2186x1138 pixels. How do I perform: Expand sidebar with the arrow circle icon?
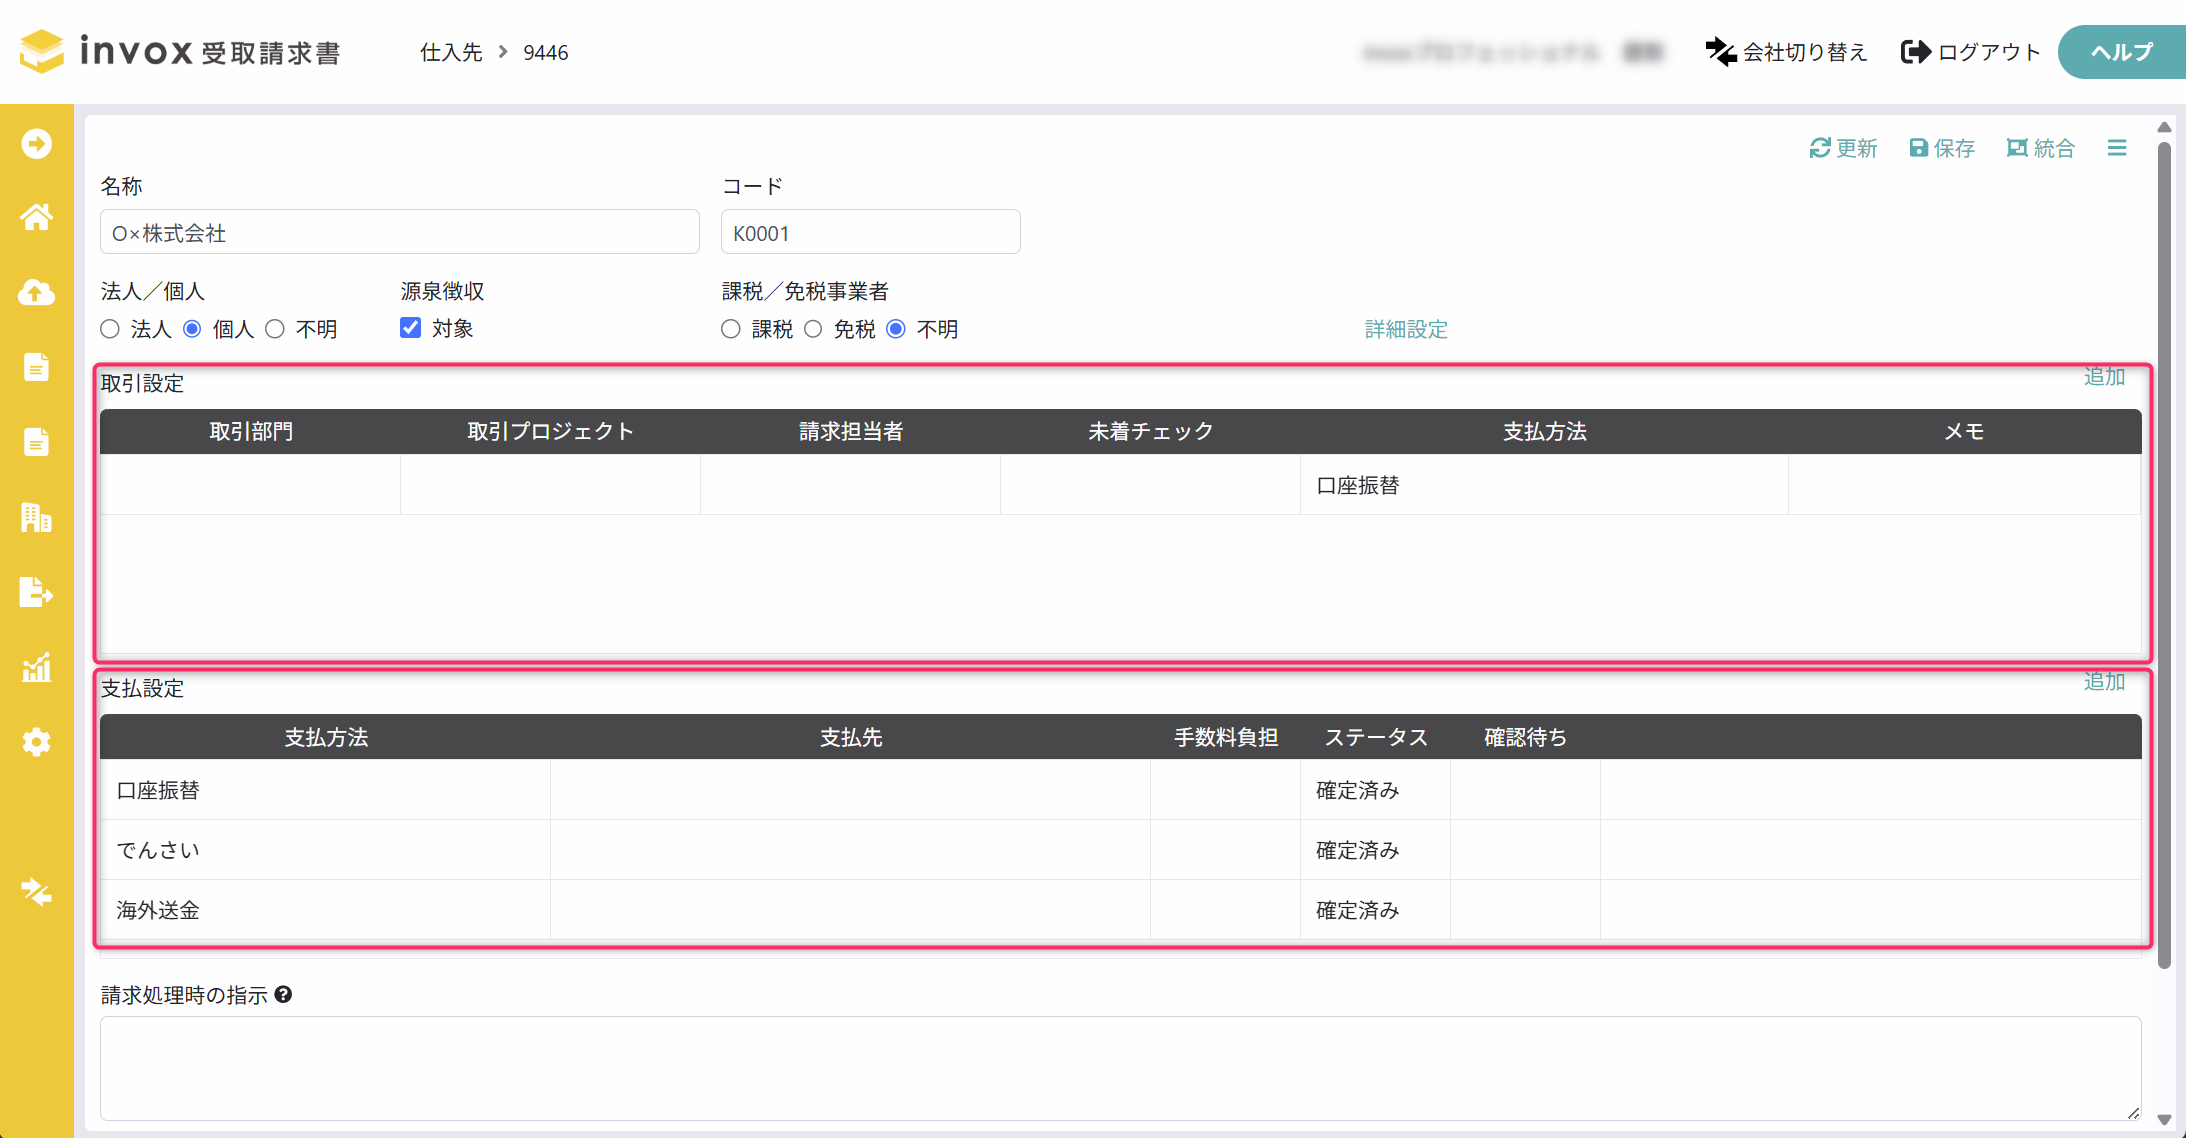click(x=36, y=143)
